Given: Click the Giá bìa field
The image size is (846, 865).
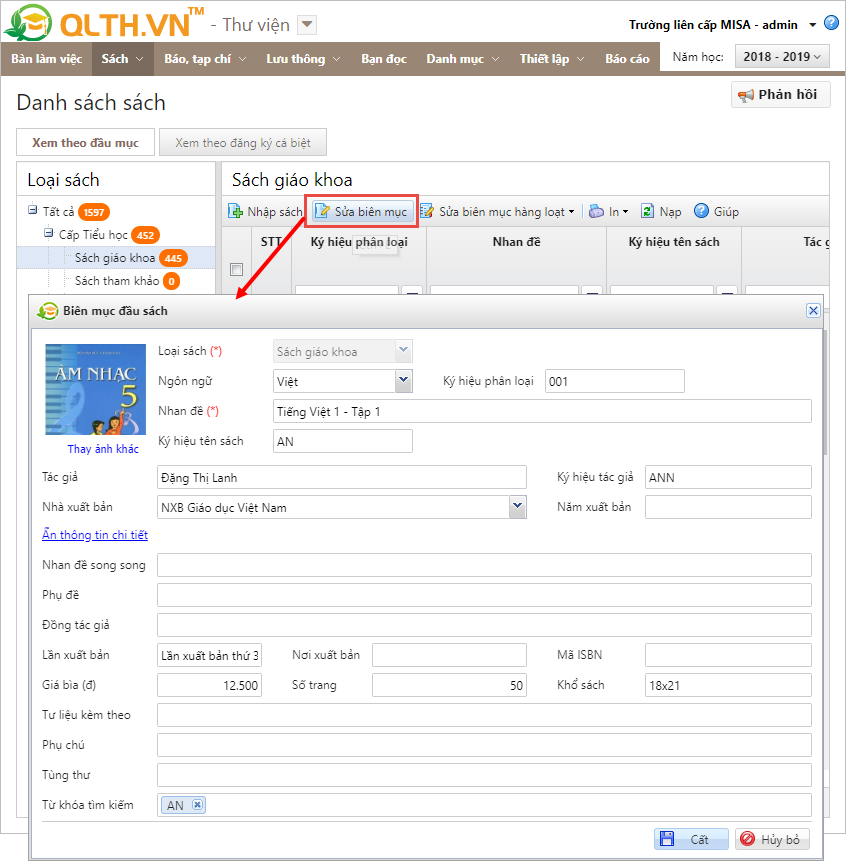Looking at the screenshot, I should click(x=210, y=685).
